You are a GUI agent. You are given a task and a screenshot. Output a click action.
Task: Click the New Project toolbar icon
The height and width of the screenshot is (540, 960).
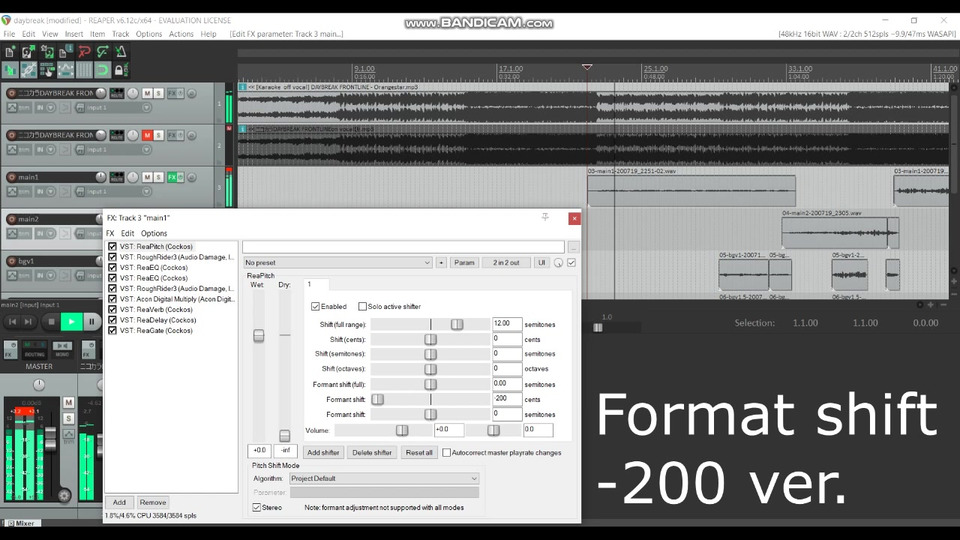(x=10, y=52)
